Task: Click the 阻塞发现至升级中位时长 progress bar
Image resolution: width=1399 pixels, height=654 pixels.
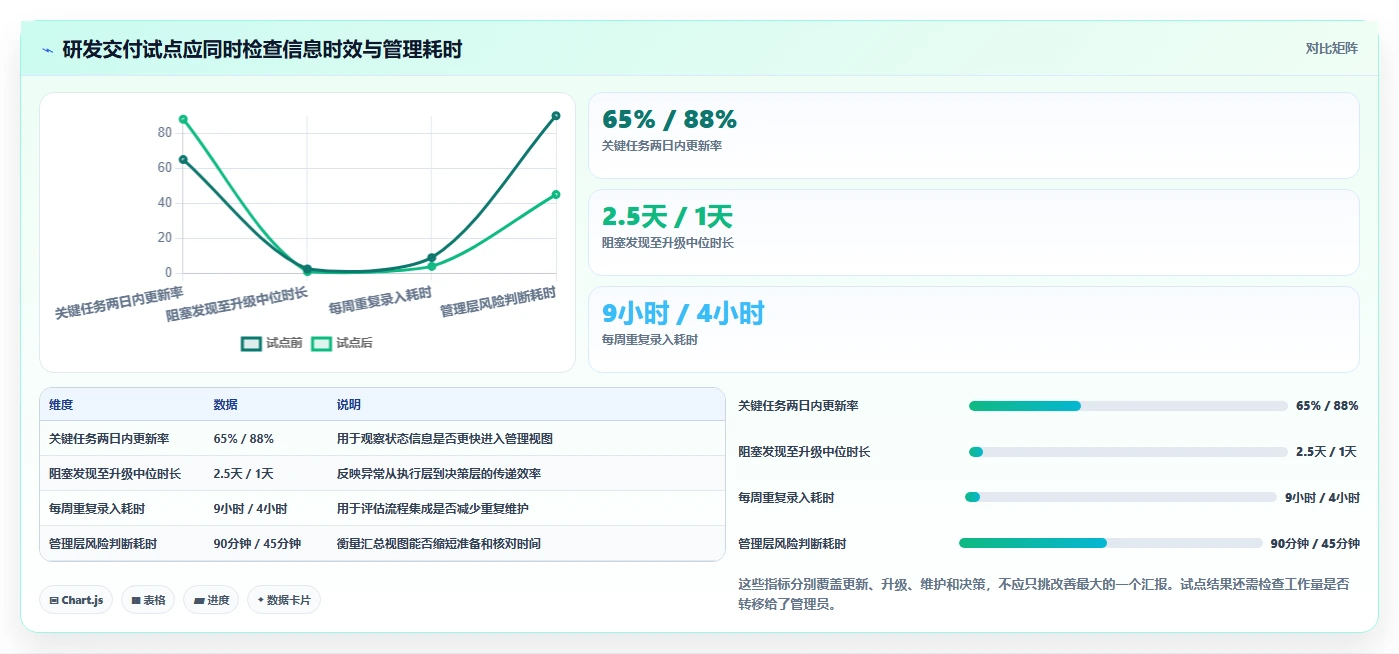Action: (x=1128, y=452)
